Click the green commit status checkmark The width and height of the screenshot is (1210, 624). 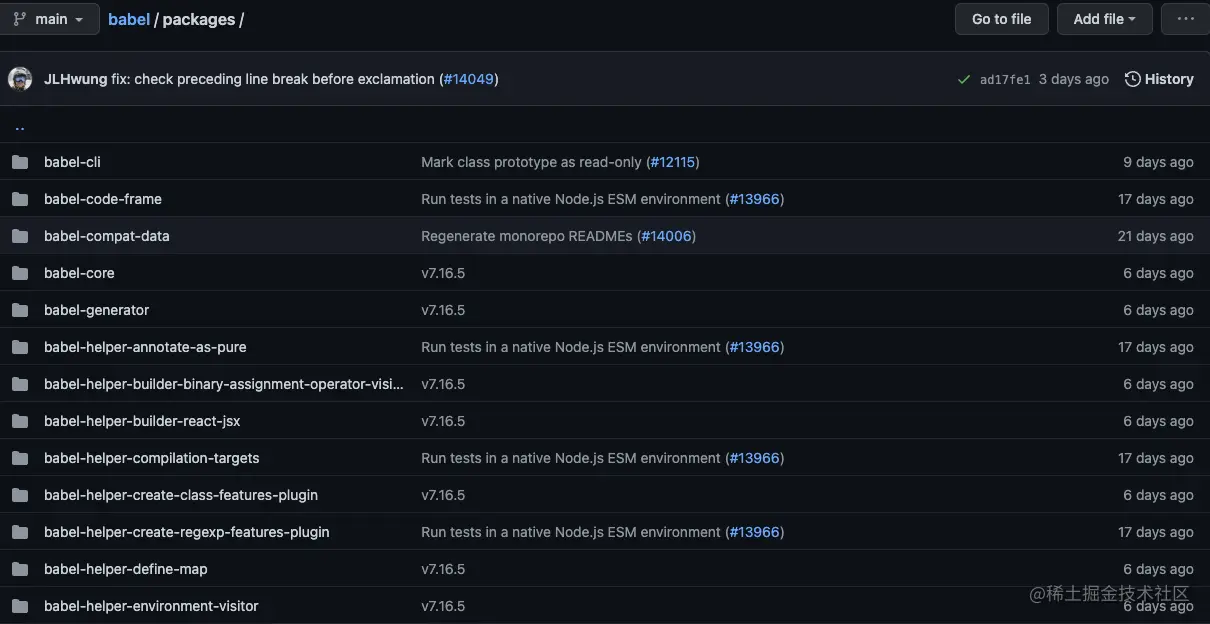click(x=963, y=79)
